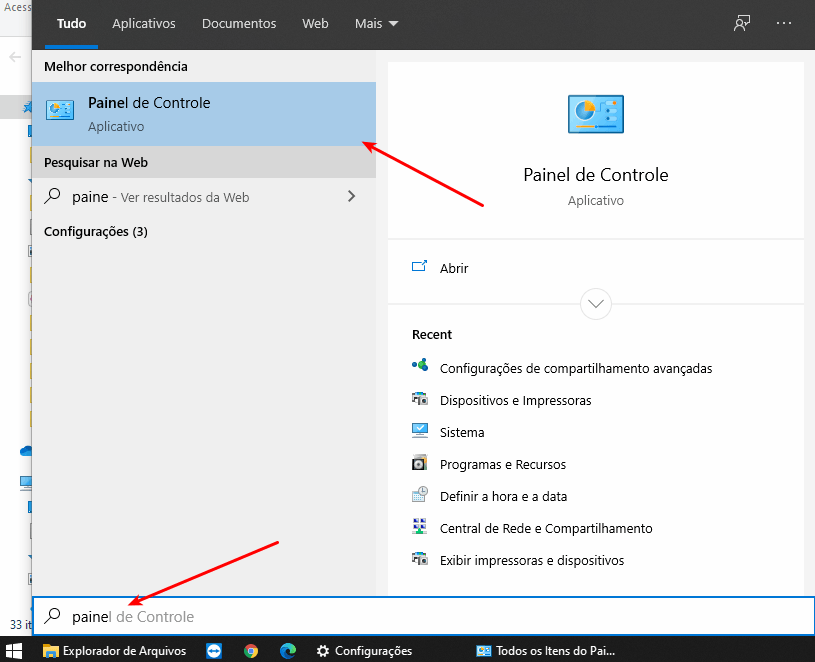
Task: Click the 'Painel de Controle' title in preview pane
Action: pos(596,175)
